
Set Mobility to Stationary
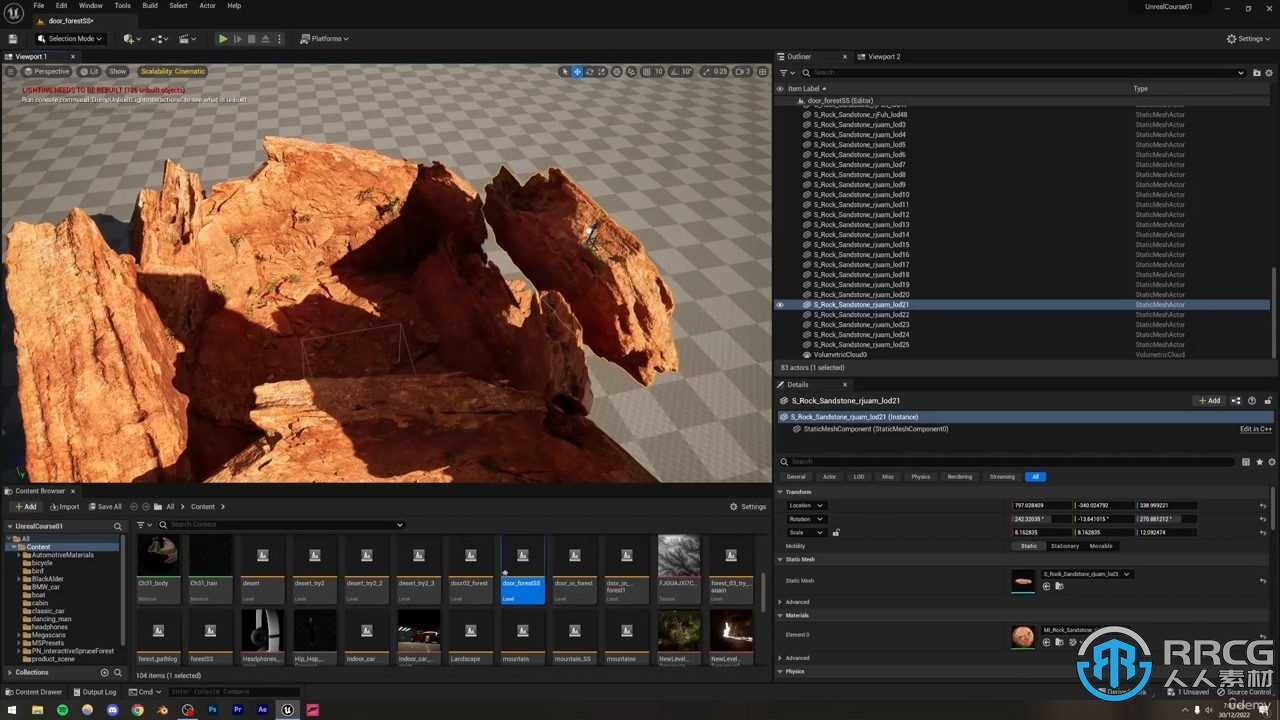tap(1065, 546)
